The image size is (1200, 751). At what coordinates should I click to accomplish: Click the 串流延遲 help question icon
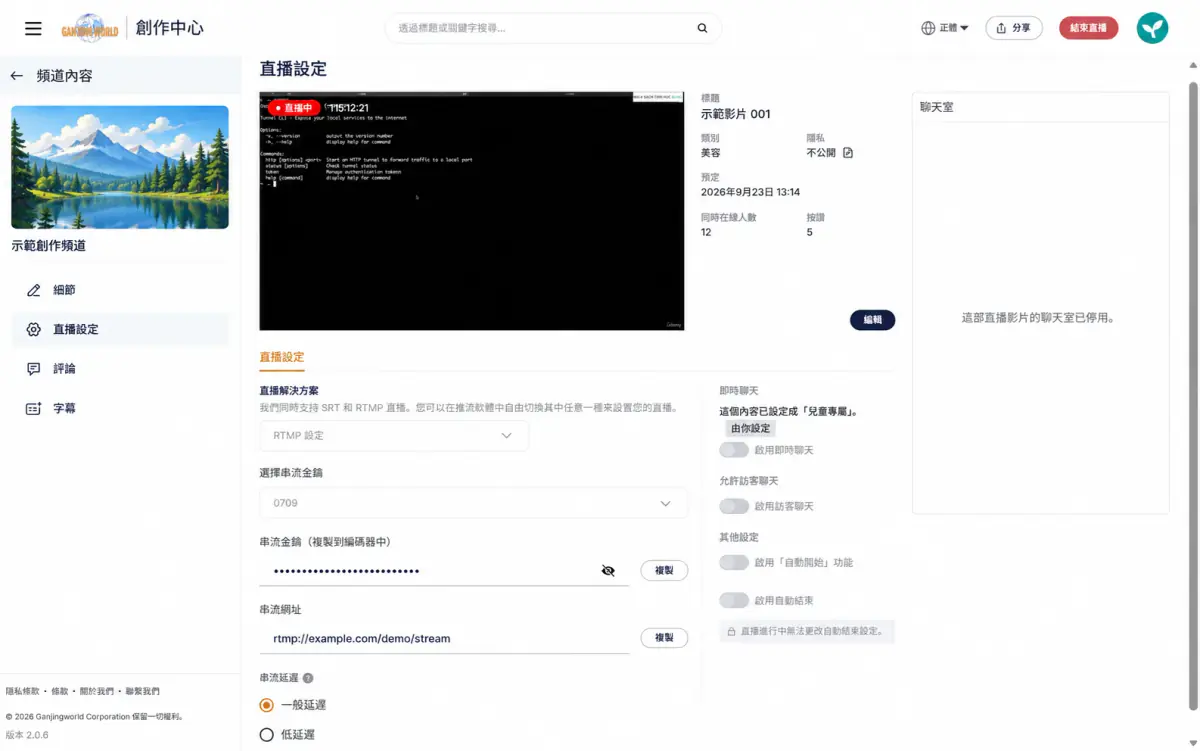click(x=308, y=678)
